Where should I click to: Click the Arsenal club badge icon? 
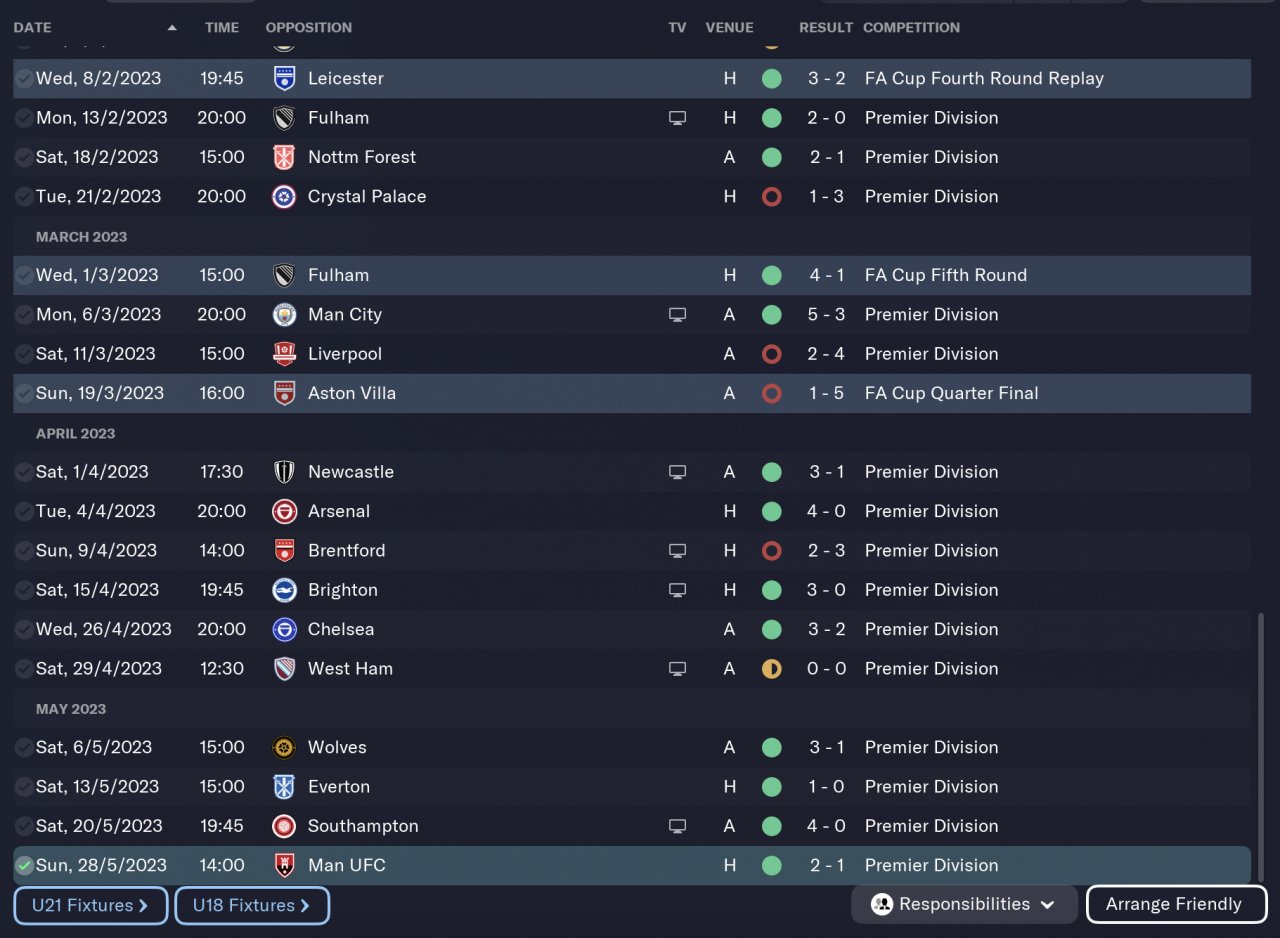tap(284, 511)
